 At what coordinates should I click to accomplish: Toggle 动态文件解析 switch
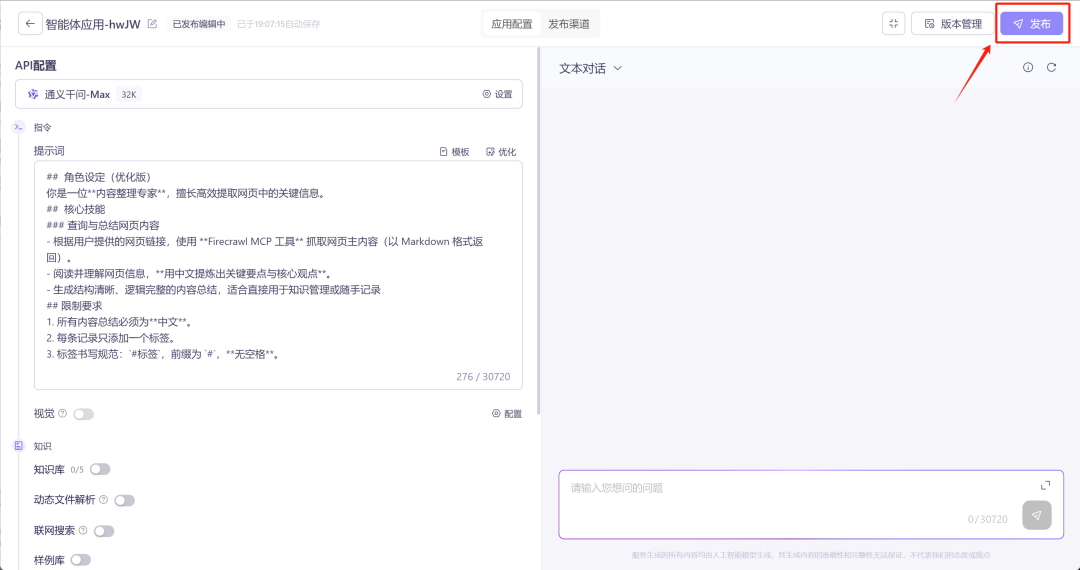(125, 500)
